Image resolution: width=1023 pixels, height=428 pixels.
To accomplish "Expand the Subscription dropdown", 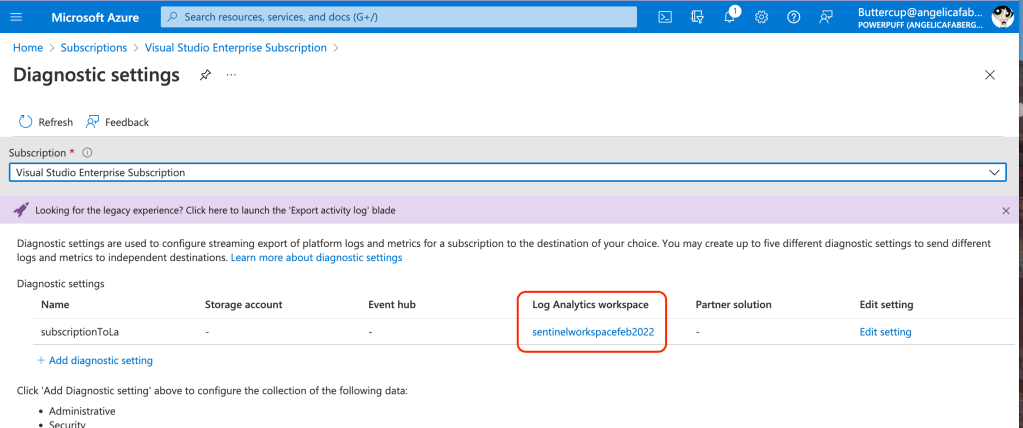I will coord(994,172).
